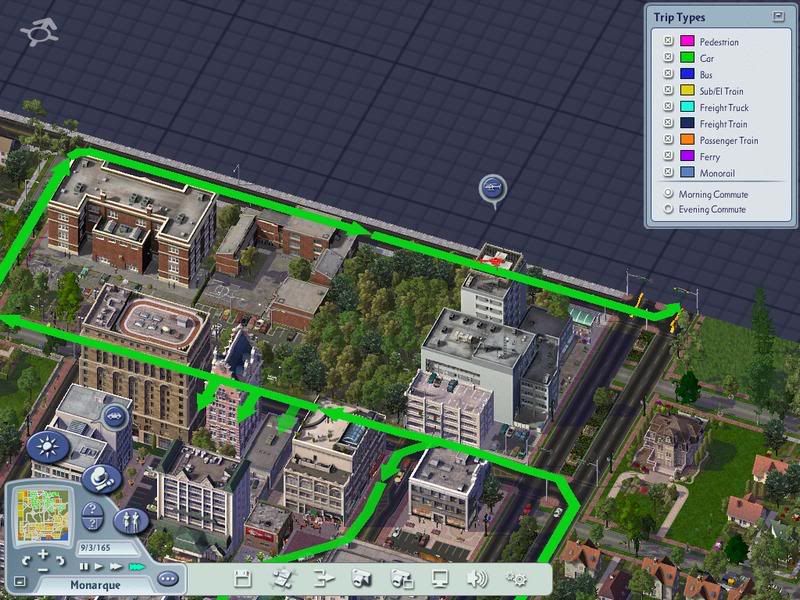This screenshot has height=600, width=800.
Task: Select the Evening Commute radio button
Action: pyautogui.click(x=668, y=209)
